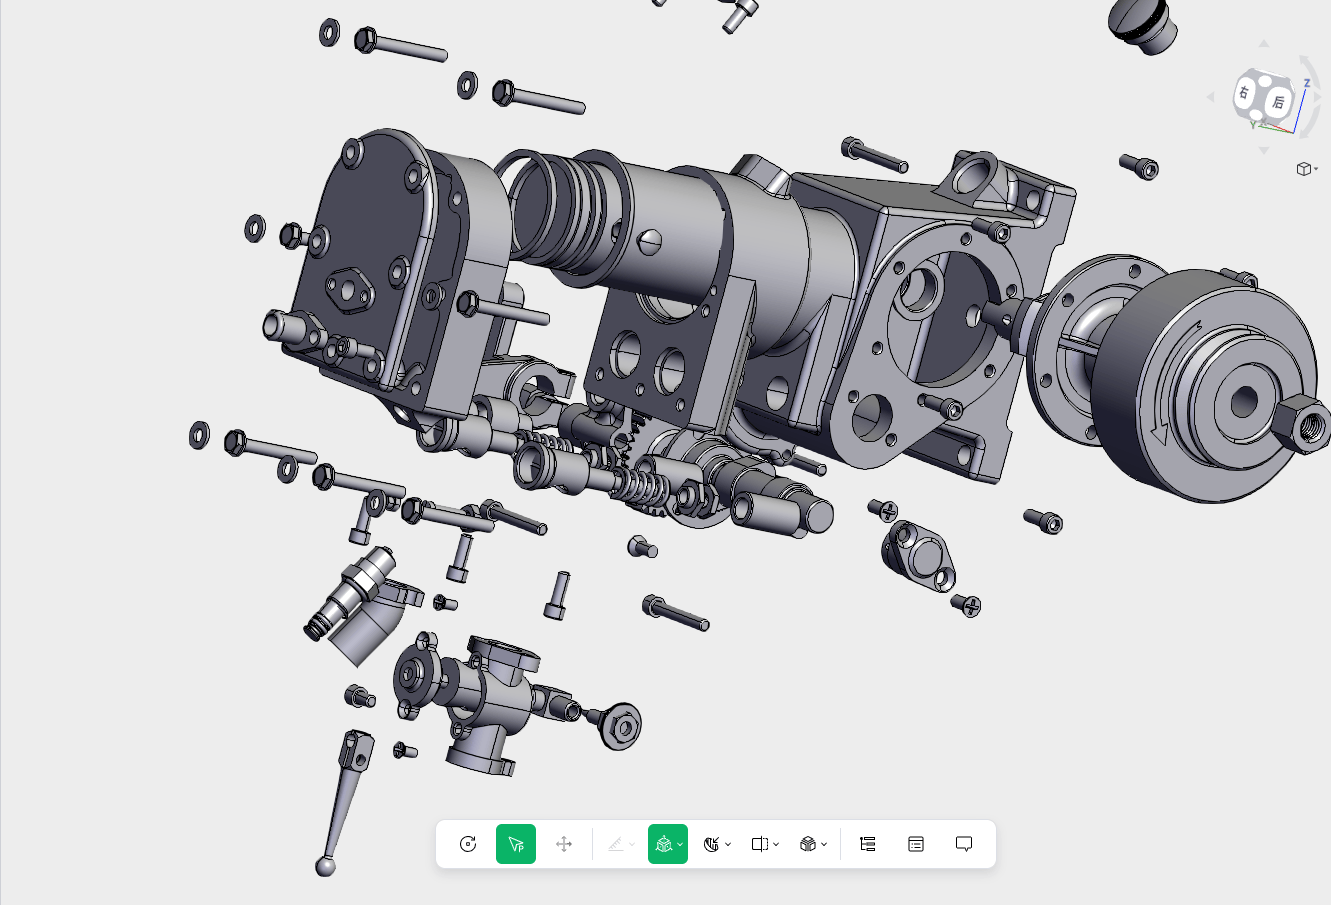Open the dropdown next to the globe icon
The height and width of the screenshot is (905, 1331).
click(x=728, y=845)
